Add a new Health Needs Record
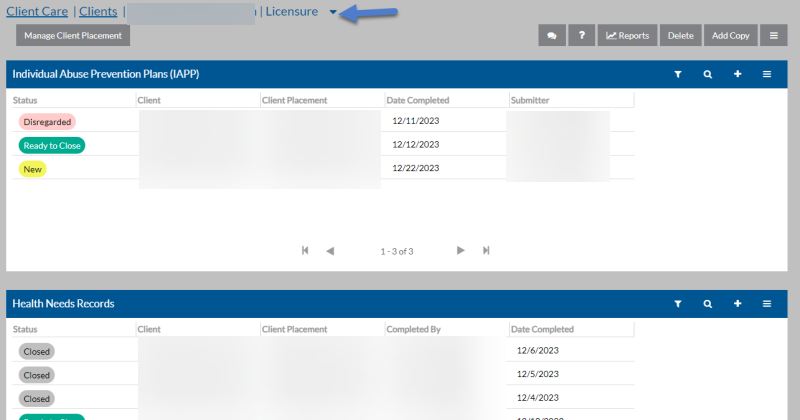Image resolution: width=800 pixels, height=420 pixels. [737, 304]
